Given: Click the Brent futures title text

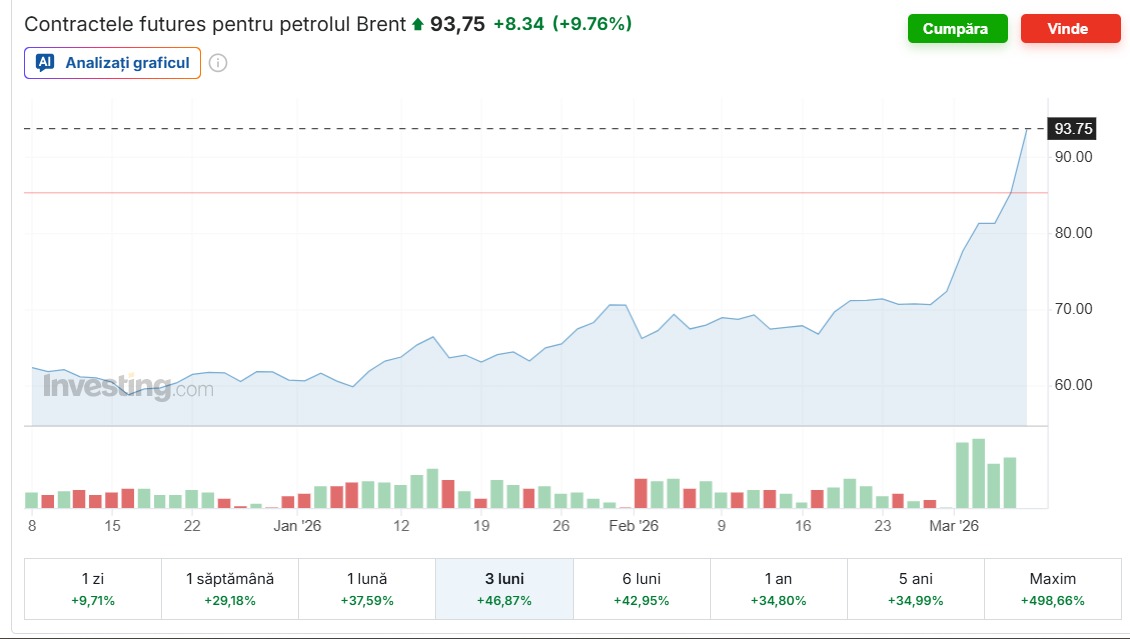Looking at the screenshot, I should pos(215,25).
